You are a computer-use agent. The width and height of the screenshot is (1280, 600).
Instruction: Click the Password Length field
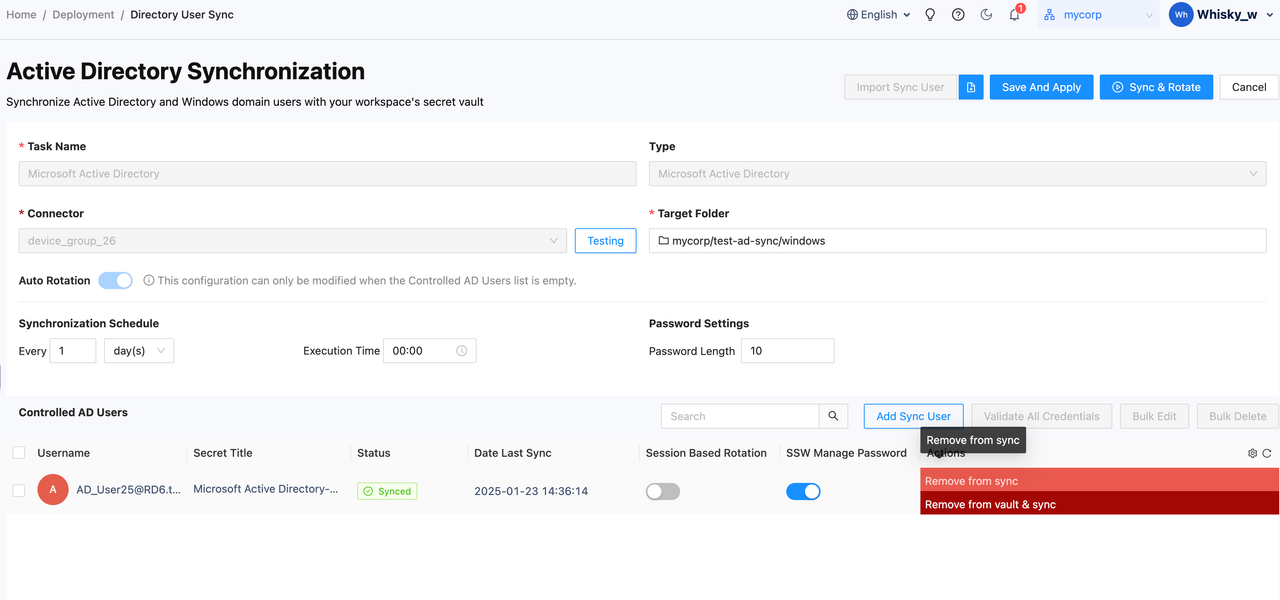tap(788, 351)
